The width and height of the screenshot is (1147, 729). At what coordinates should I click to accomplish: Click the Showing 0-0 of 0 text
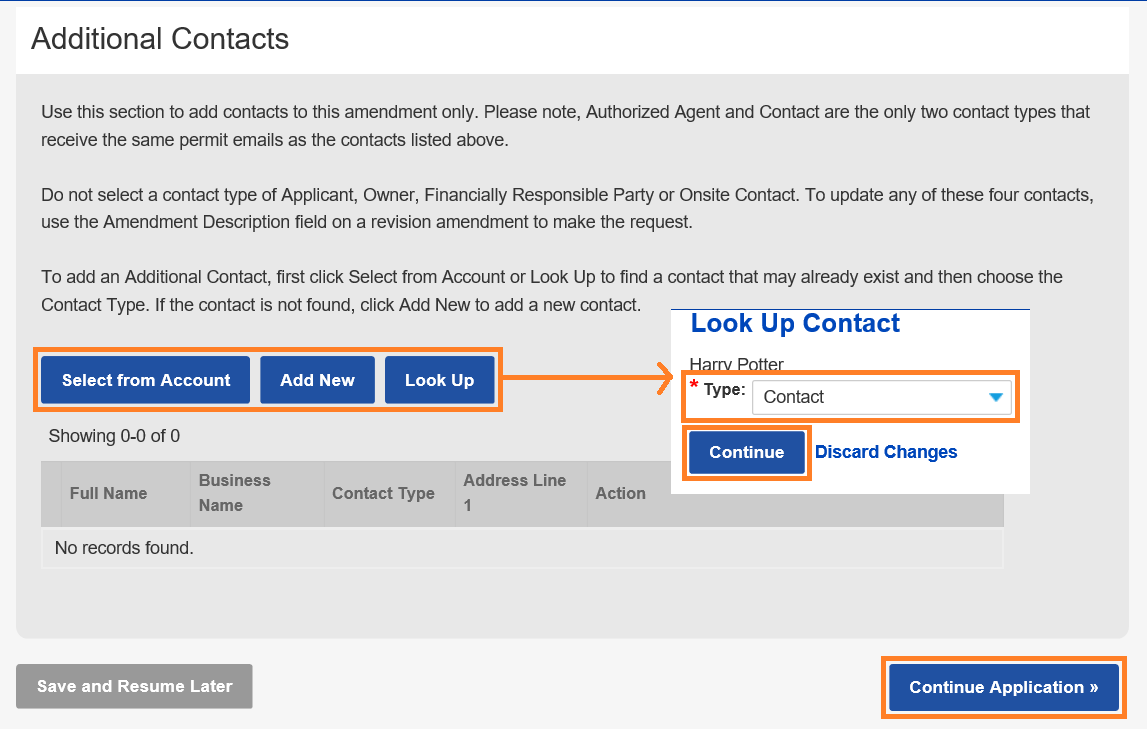[114, 436]
